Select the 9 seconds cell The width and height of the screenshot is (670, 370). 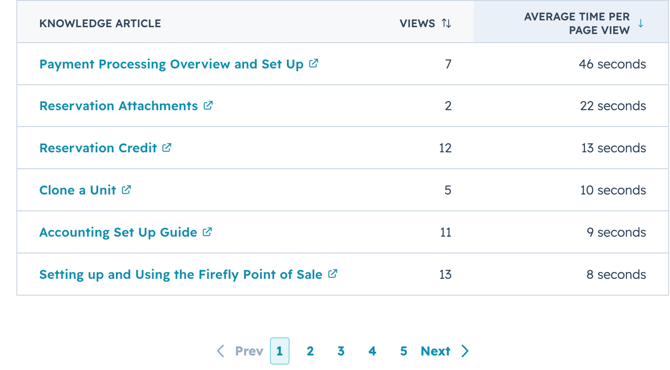(616, 232)
